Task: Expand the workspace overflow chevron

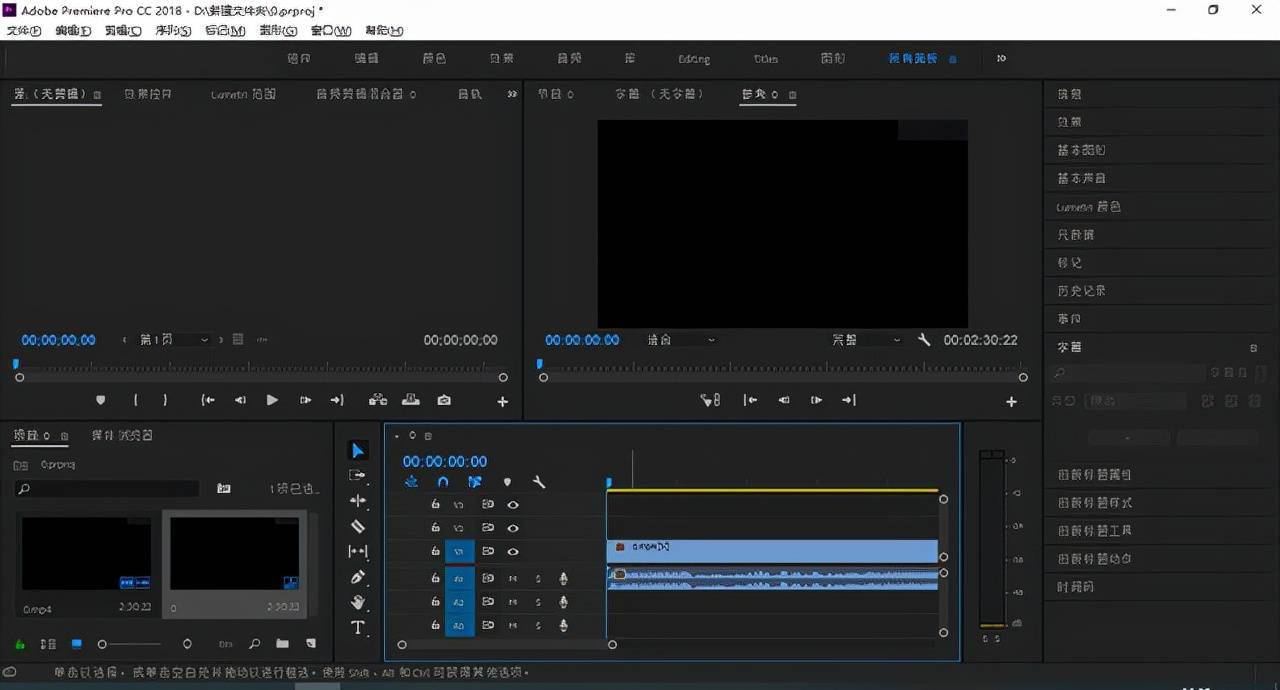Action: click(x=1001, y=58)
